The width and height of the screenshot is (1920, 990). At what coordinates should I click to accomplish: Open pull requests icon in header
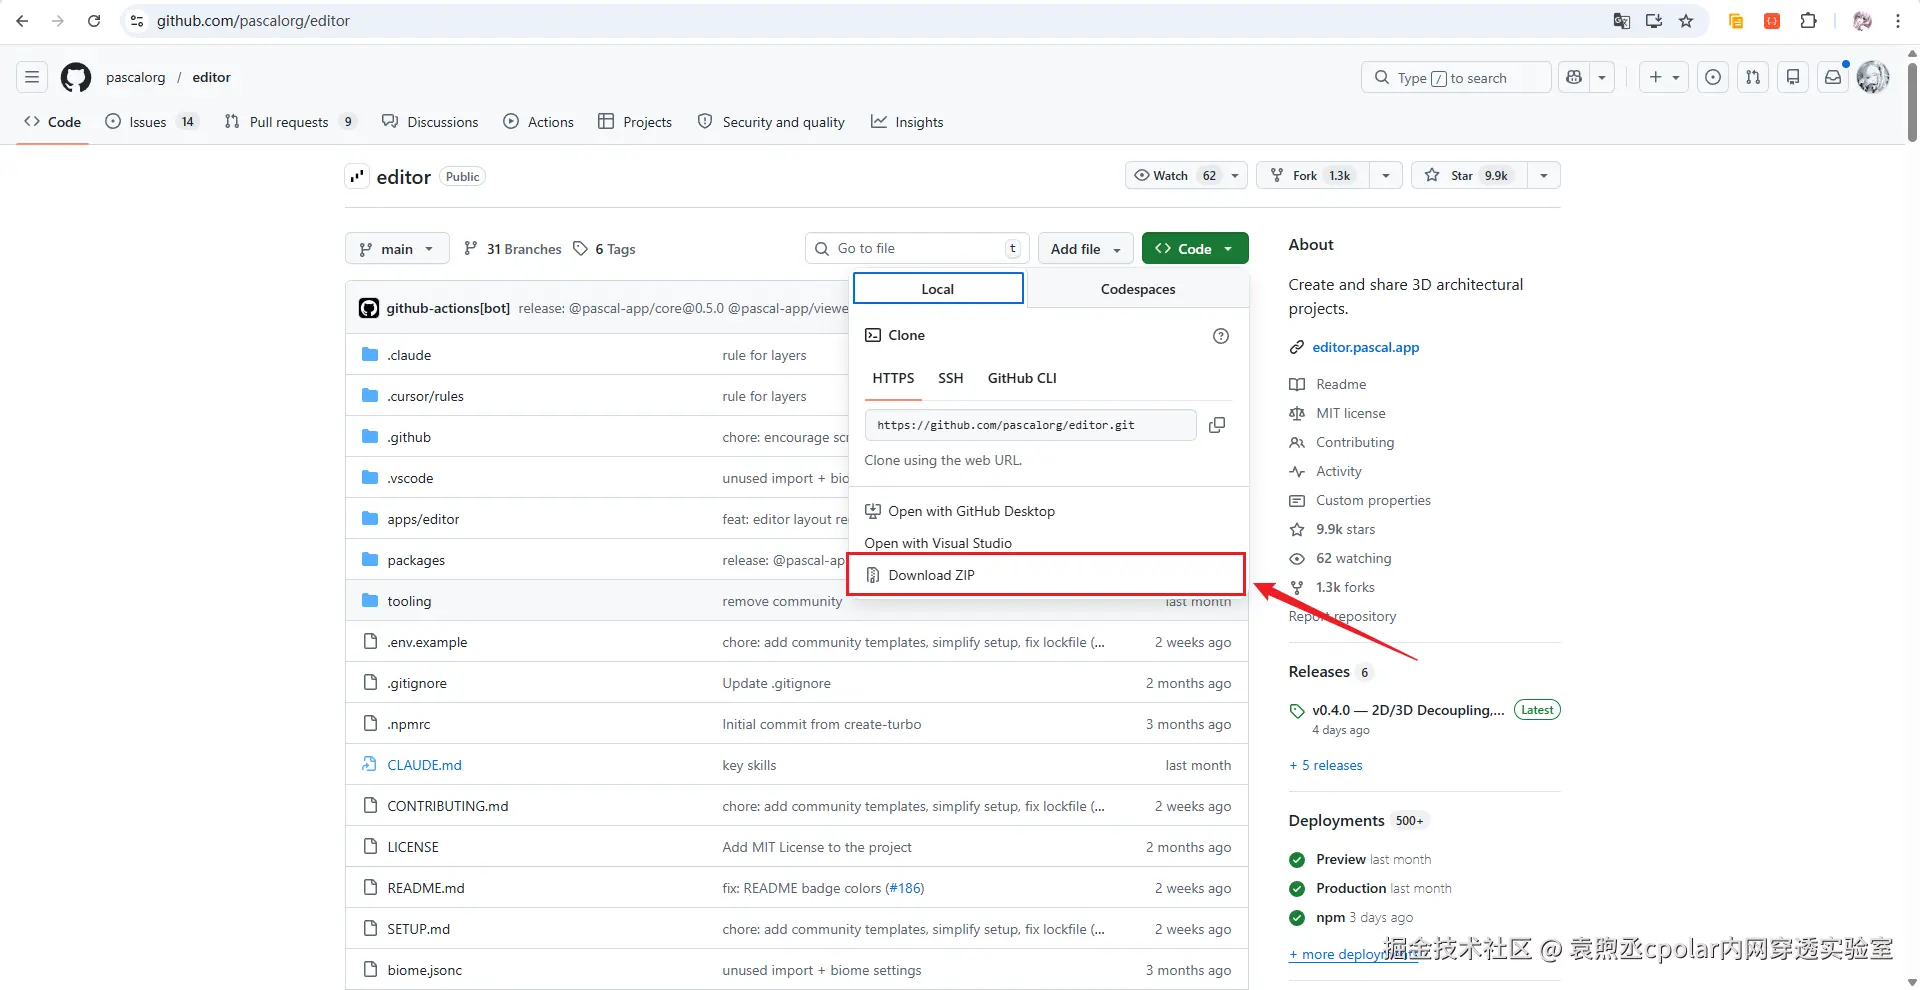[x=1753, y=77]
